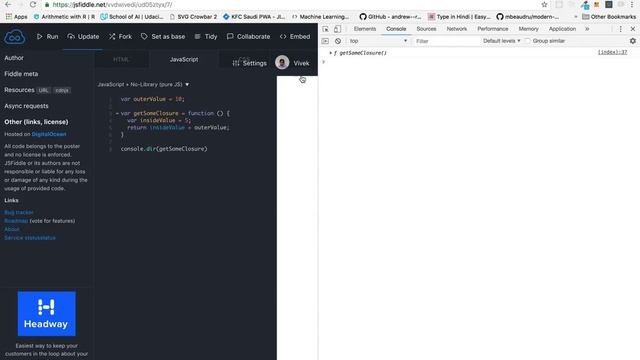Open the DevTools Performance tab

(493, 29)
